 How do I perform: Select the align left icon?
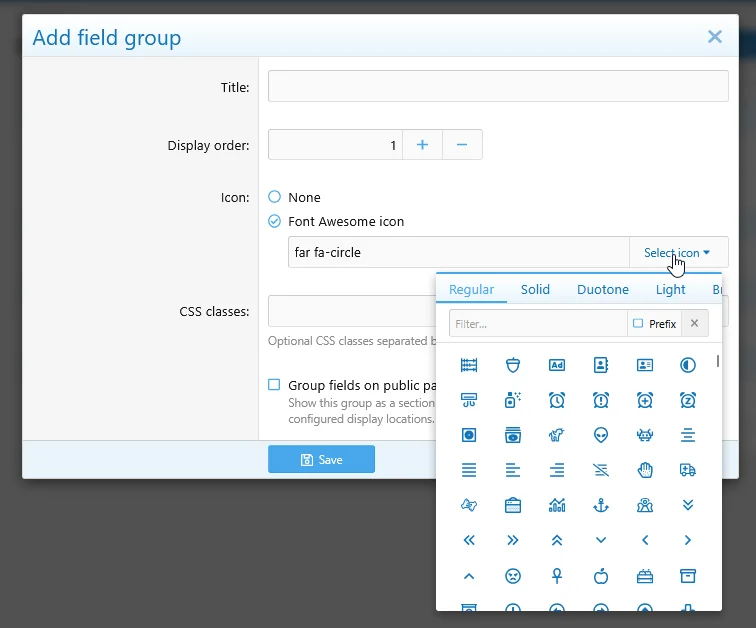tap(513, 470)
